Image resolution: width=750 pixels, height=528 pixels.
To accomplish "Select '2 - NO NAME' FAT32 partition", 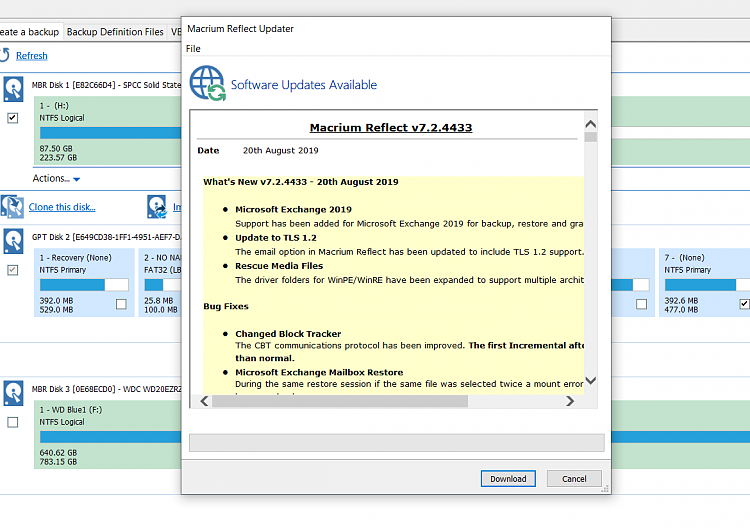I will click(160, 282).
